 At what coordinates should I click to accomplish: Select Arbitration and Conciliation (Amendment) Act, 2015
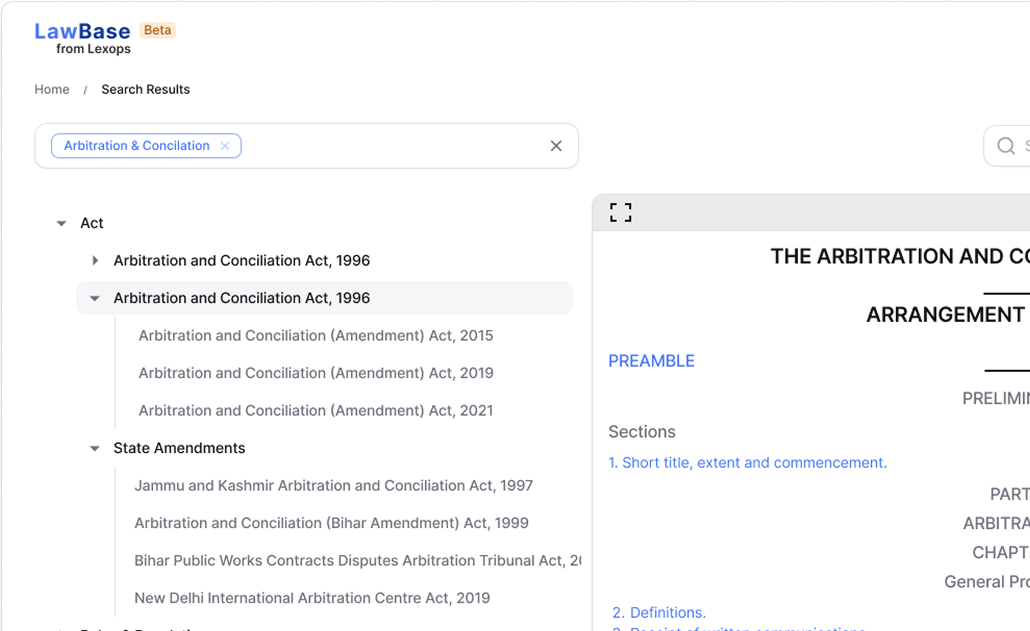316,336
